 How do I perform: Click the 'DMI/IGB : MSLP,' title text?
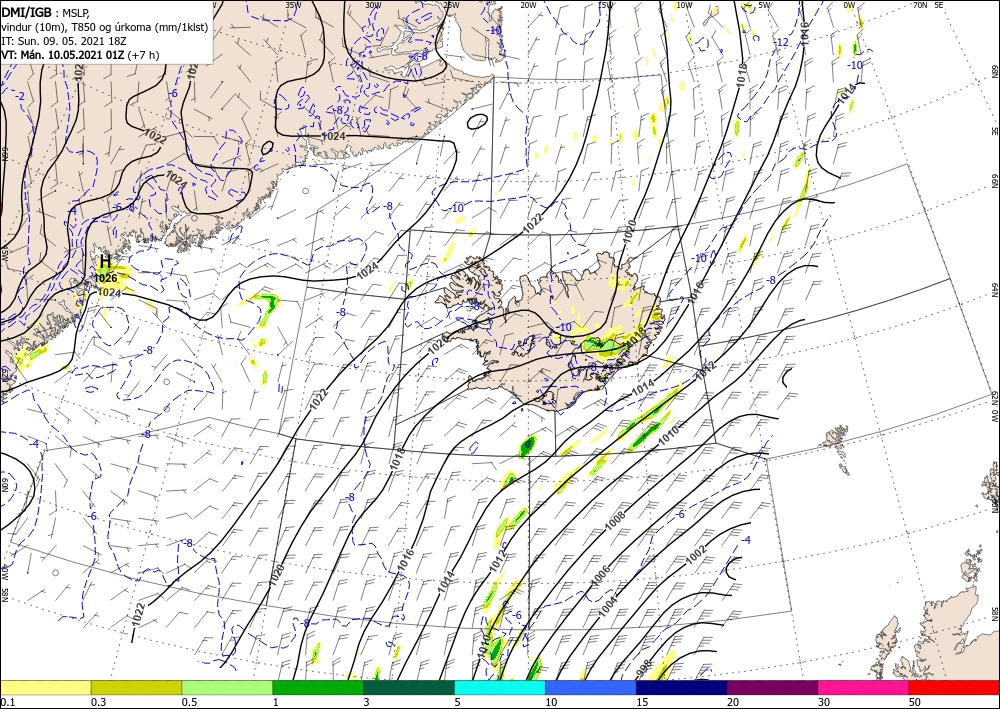pos(45,12)
